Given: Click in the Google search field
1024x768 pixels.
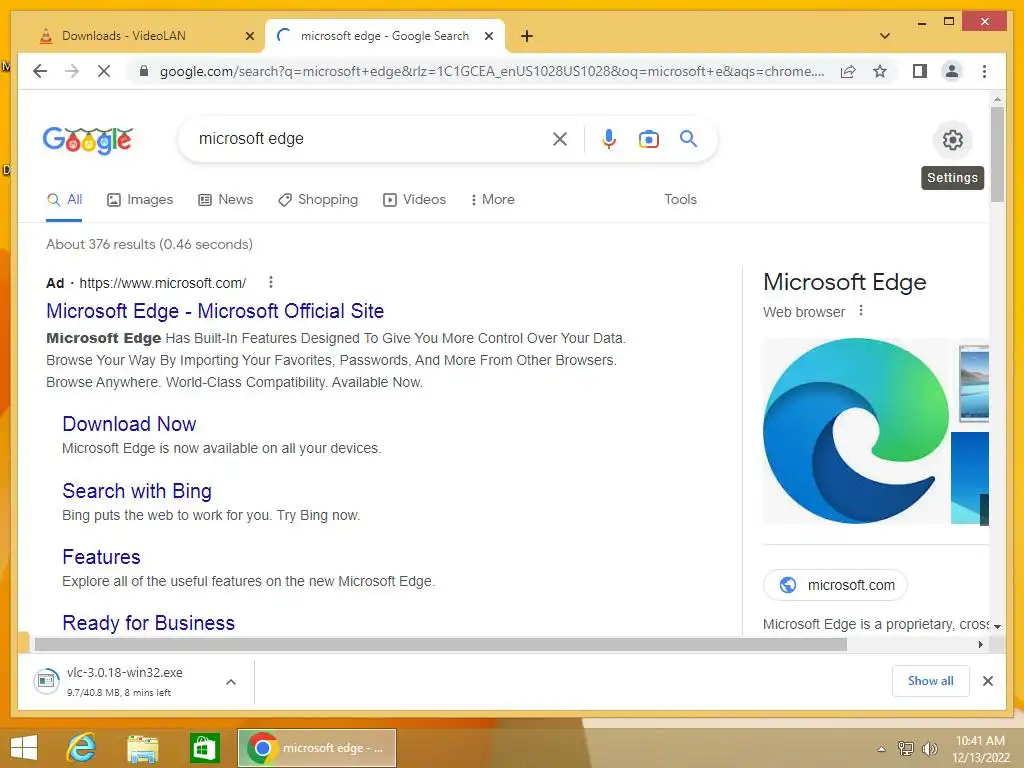Looking at the screenshot, I should coord(372,138).
